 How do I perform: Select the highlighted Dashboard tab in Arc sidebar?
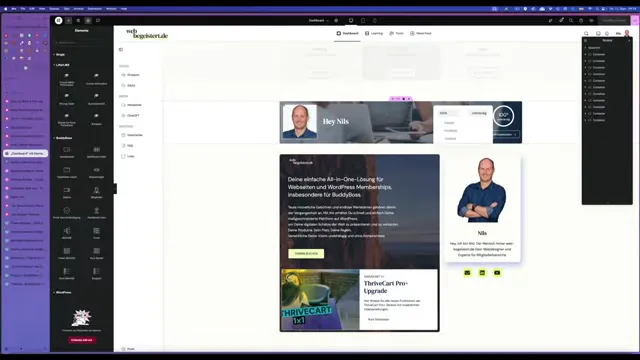point(26,153)
